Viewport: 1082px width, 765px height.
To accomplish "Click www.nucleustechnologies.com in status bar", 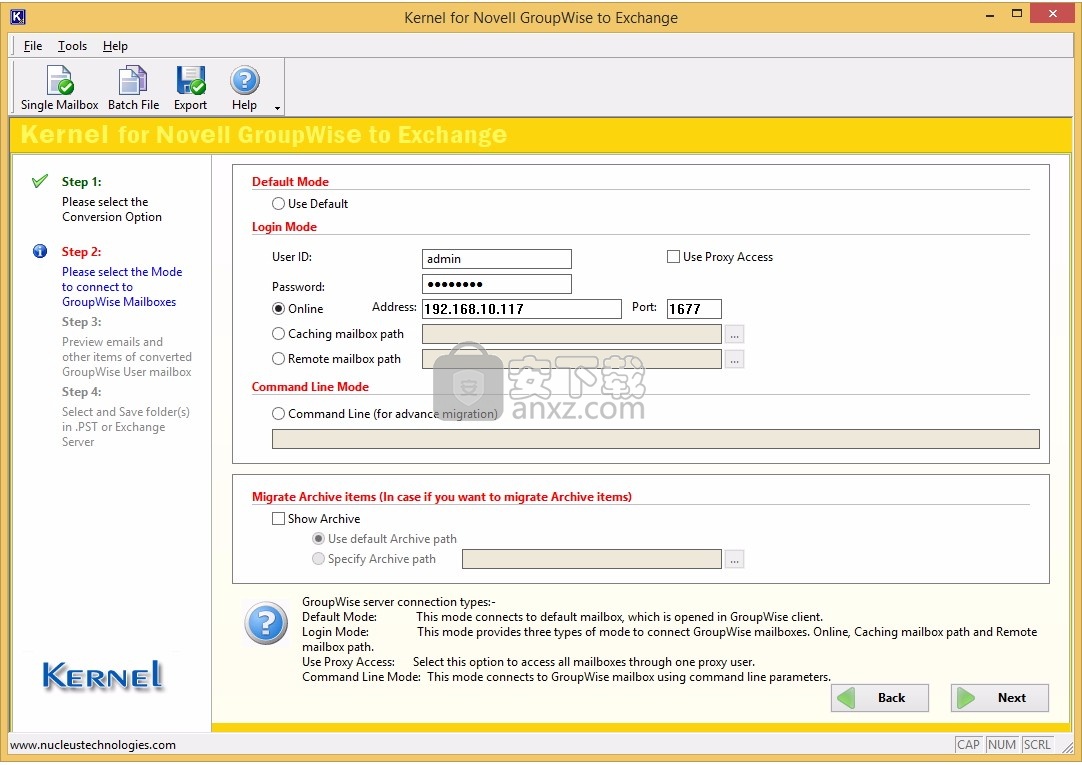I will pyautogui.click(x=93, y=745).
